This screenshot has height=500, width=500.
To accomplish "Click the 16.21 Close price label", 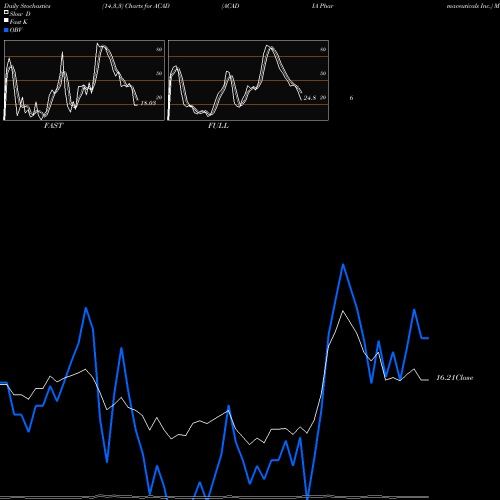I will point(455,378).
